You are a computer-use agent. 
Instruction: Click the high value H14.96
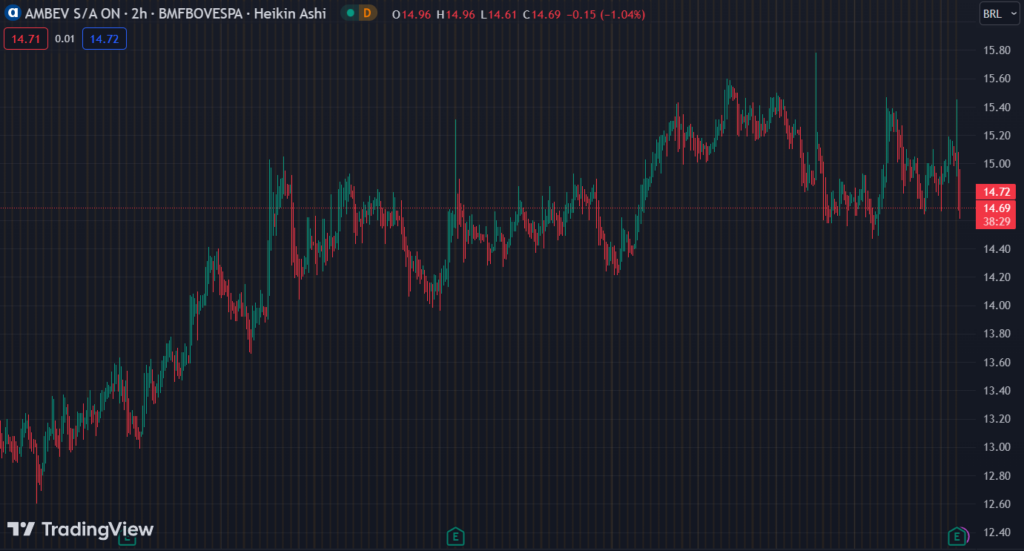(456, 14)
